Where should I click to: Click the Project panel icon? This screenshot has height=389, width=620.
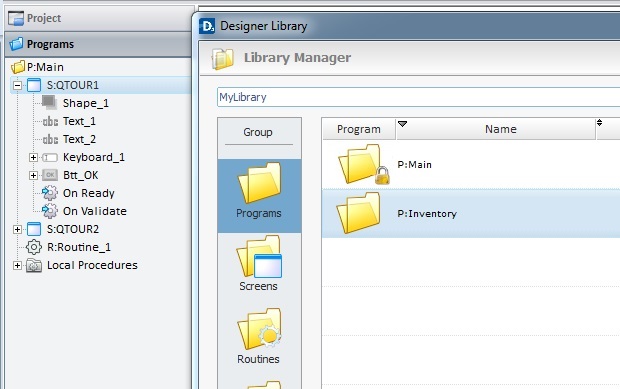(16, 18)
